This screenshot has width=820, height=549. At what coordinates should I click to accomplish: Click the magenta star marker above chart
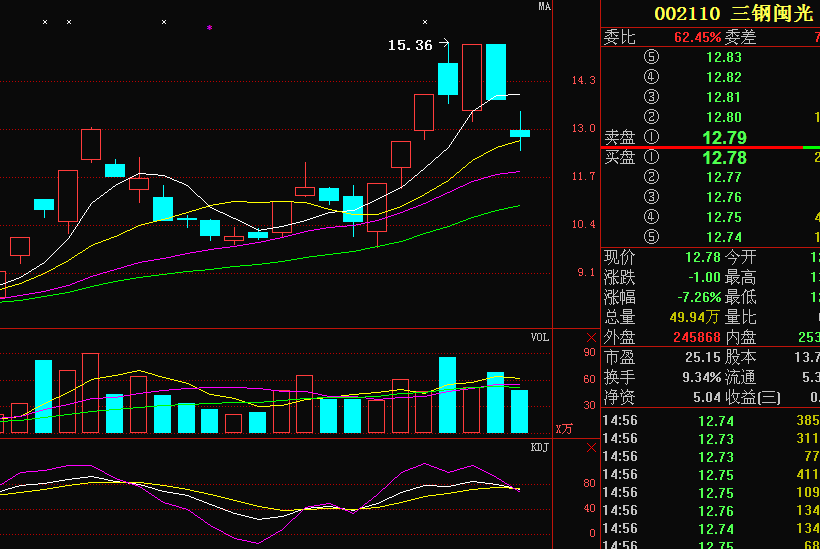click(x=209, y=27)
